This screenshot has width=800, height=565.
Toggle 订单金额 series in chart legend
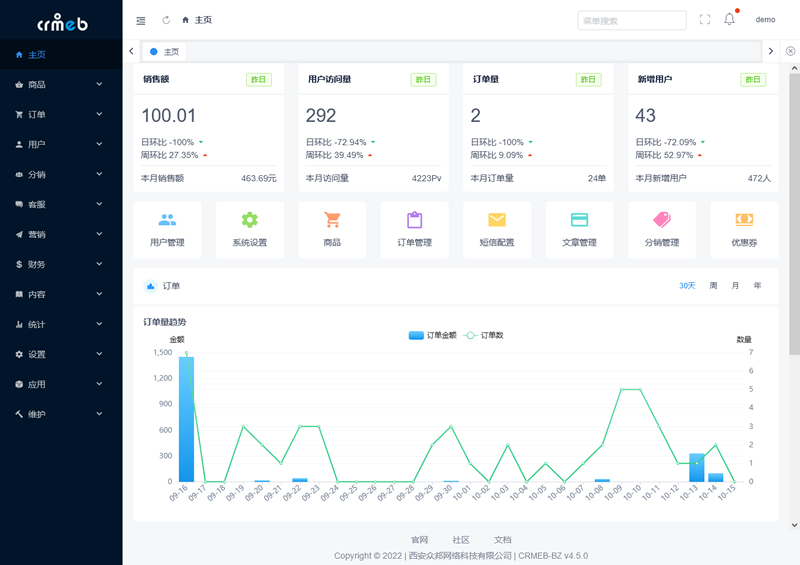coord(432,335)
